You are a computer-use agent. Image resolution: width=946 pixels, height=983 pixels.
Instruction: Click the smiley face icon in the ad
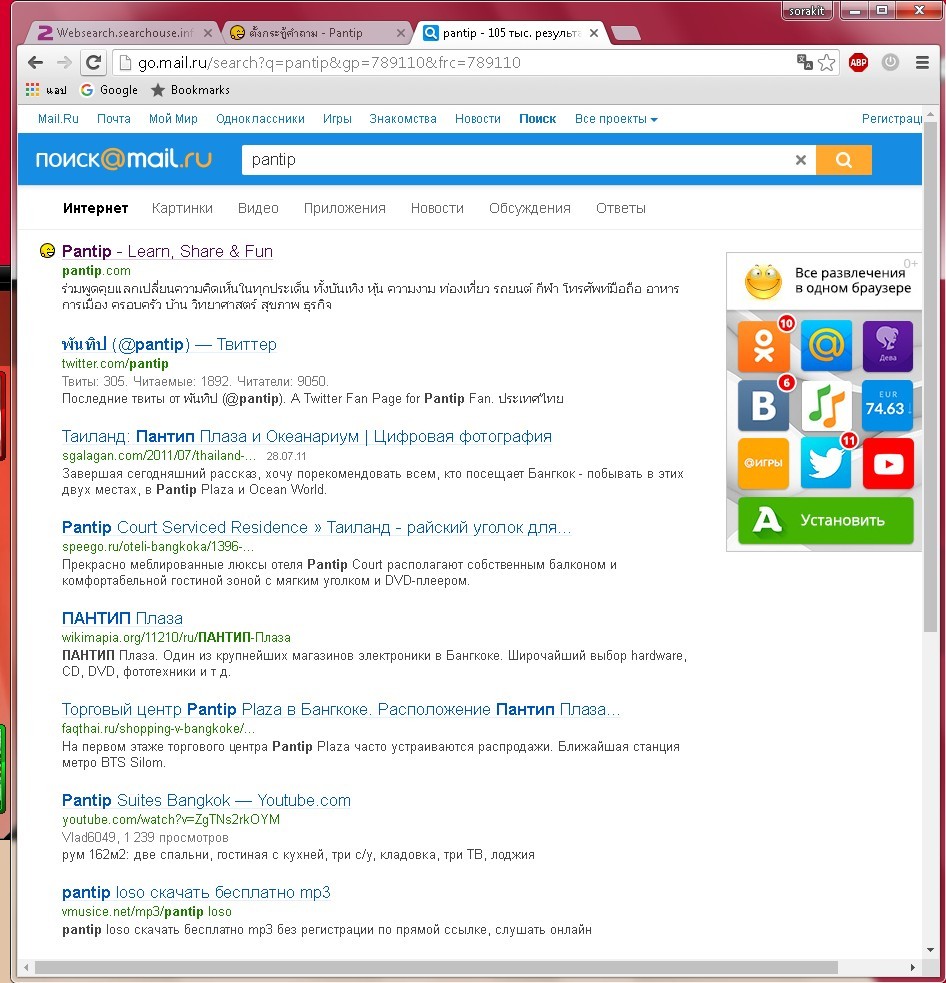(x=763, y=281)
